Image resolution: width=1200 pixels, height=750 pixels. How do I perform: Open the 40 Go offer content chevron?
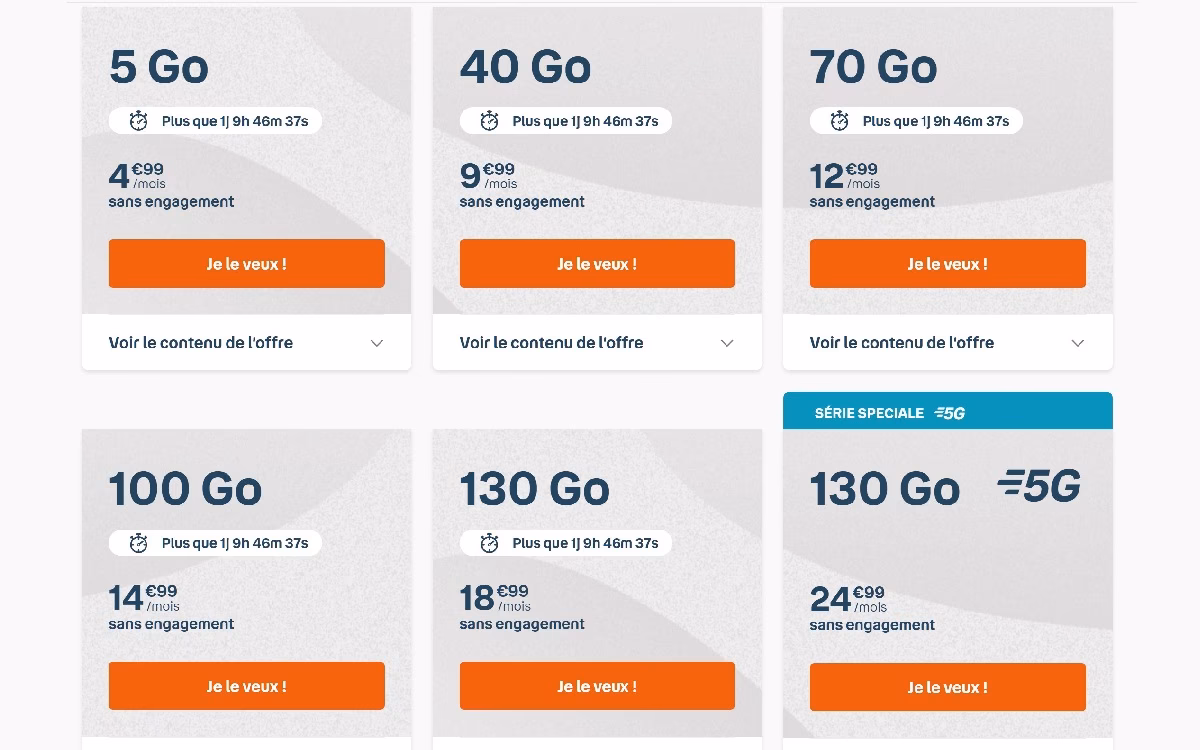point(727,342)
